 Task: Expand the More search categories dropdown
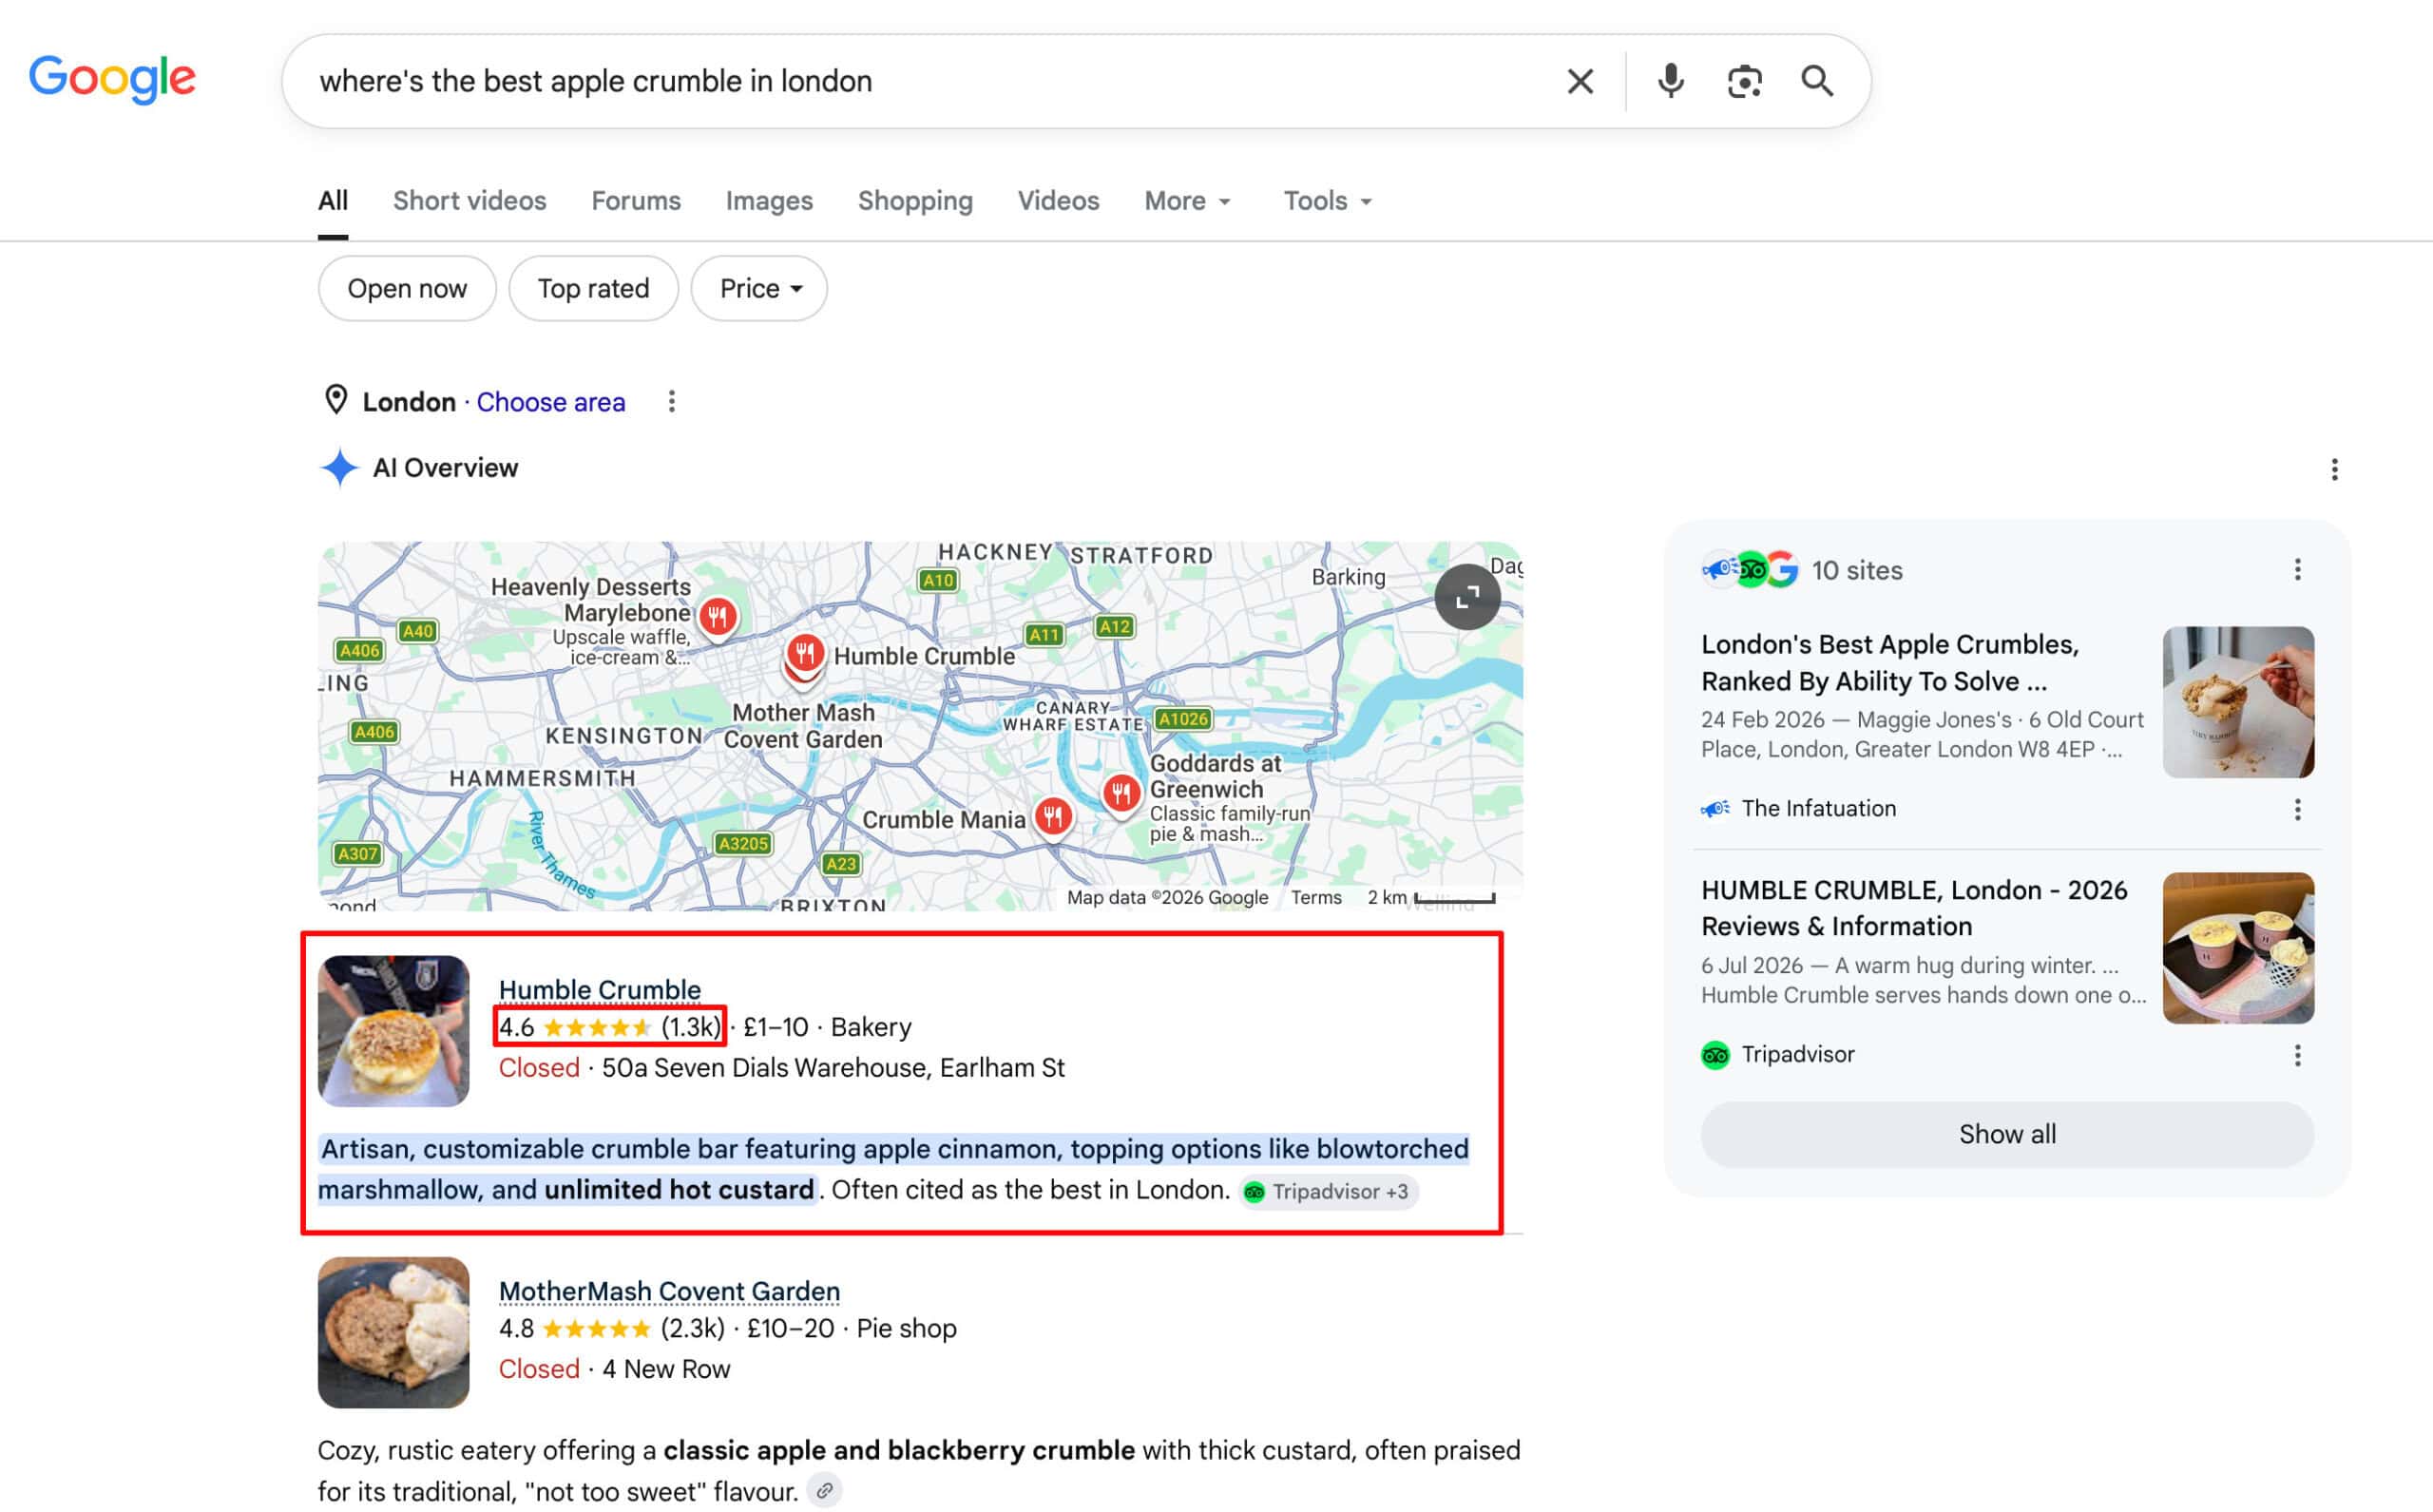[x=1187, y=201]
